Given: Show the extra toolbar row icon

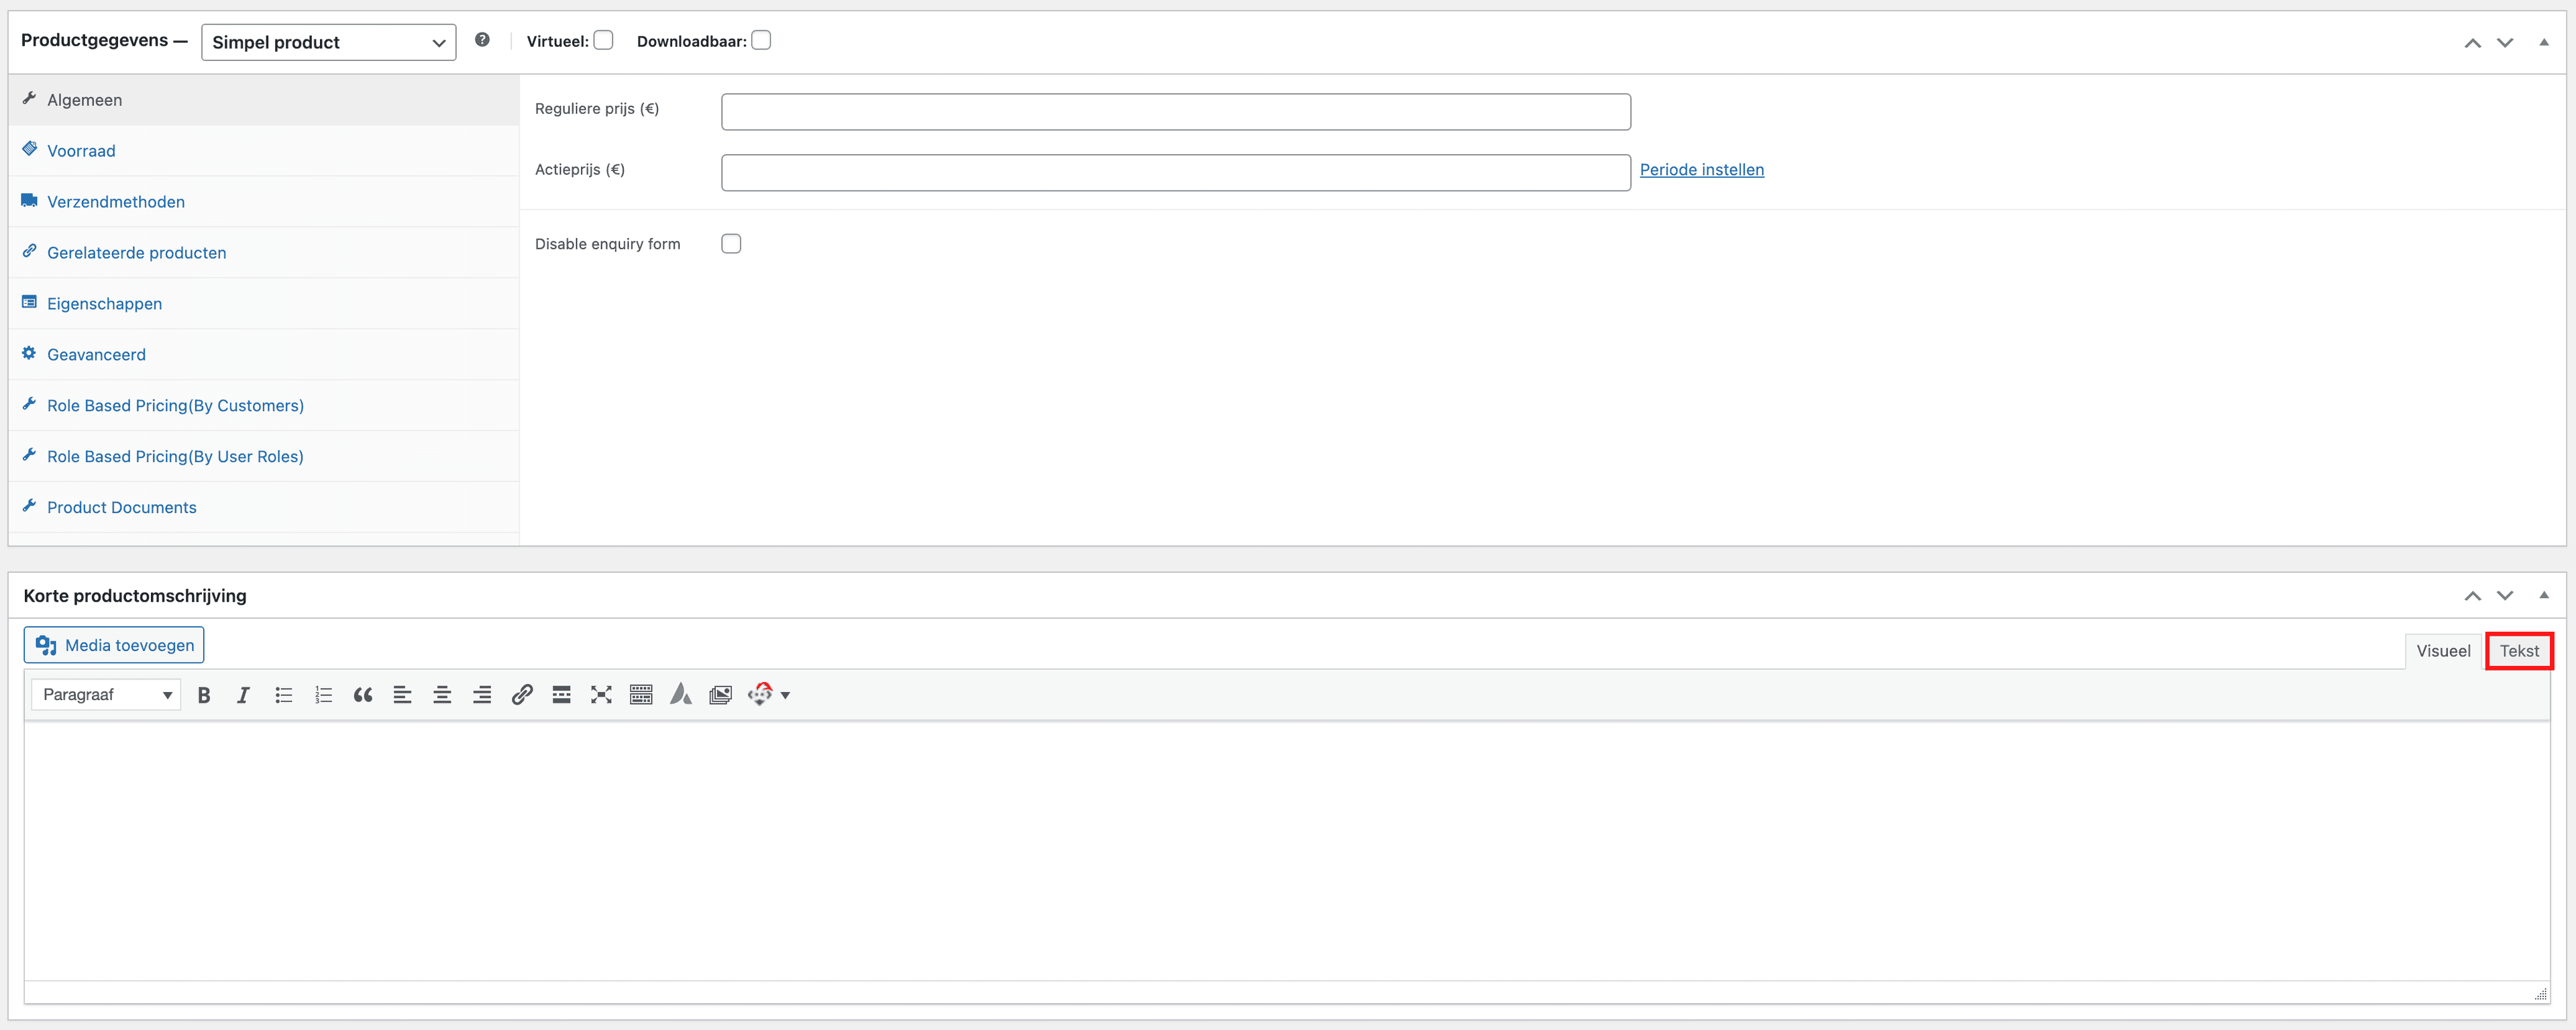Looking at the screenshot, I should [x=641, y=695].
